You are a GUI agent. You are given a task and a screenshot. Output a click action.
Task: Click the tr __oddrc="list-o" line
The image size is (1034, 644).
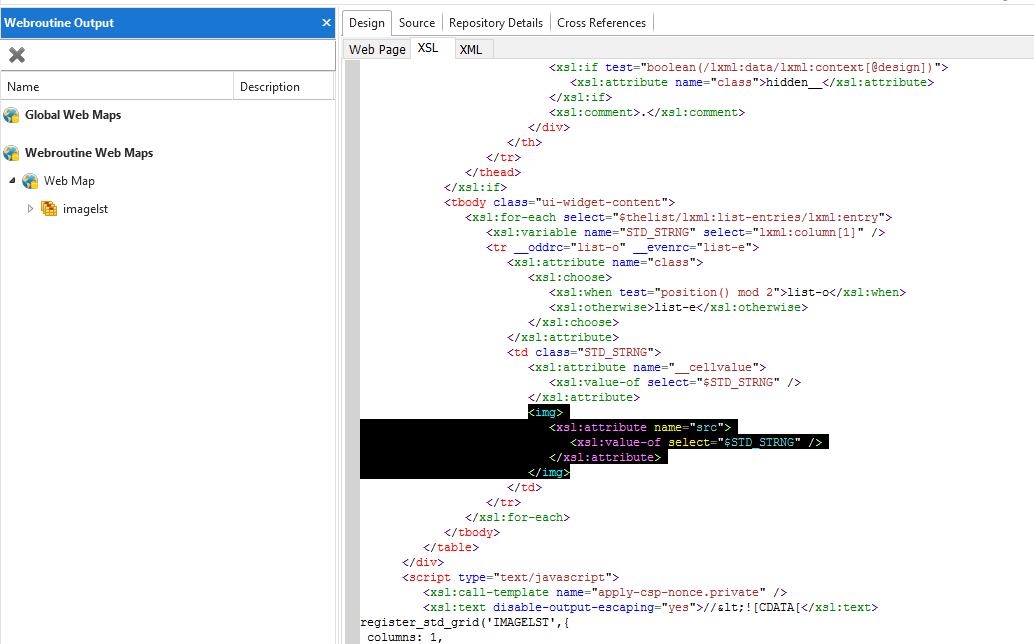pos(623,247)
